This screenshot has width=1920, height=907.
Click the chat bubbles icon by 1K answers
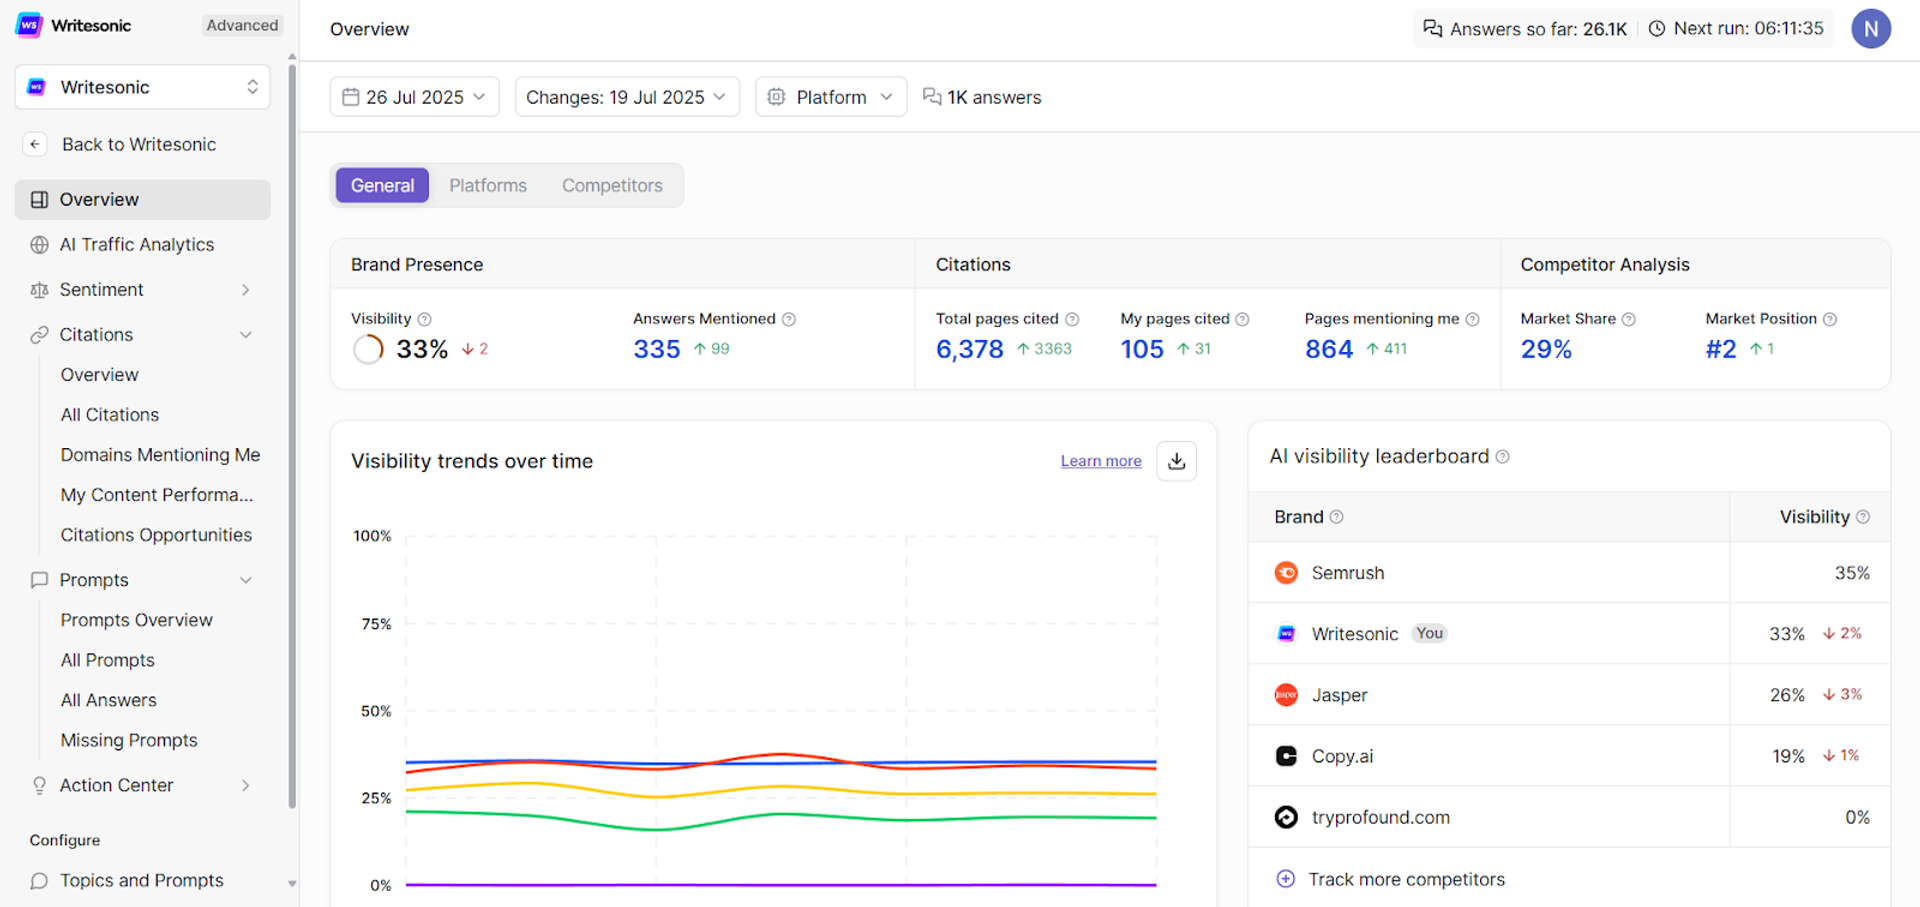[x=931, y=97]
